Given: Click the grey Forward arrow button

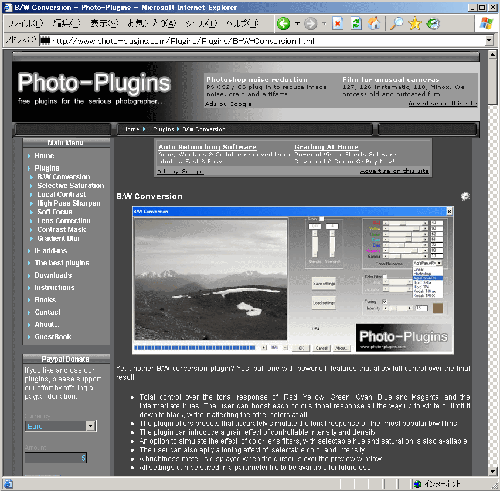Looking at the screenshot, I should pos(311,24).
